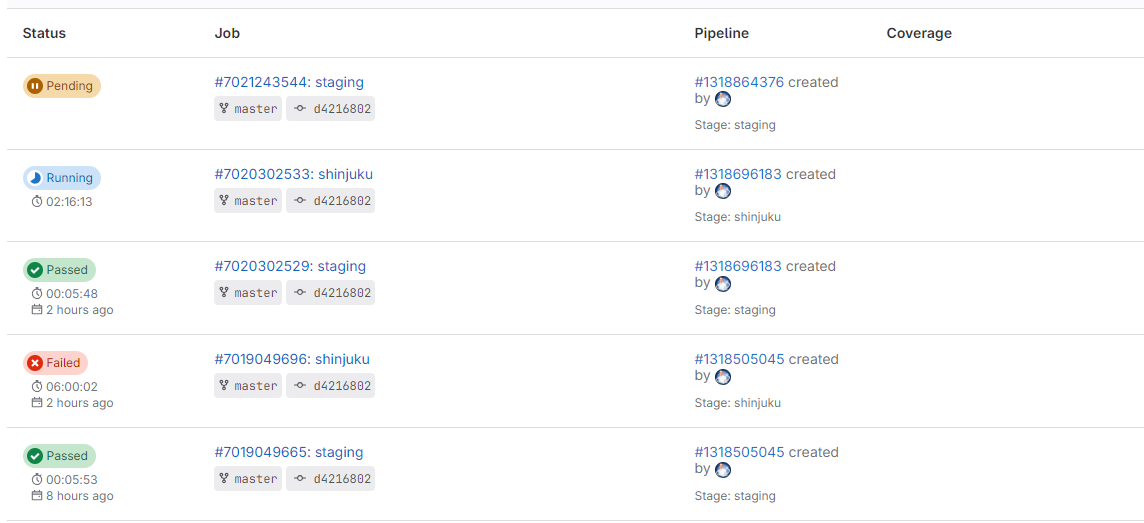Open job #7019049696: shinjuku link
This screenshot has height=523, width=1144.
tap(292, 359)
